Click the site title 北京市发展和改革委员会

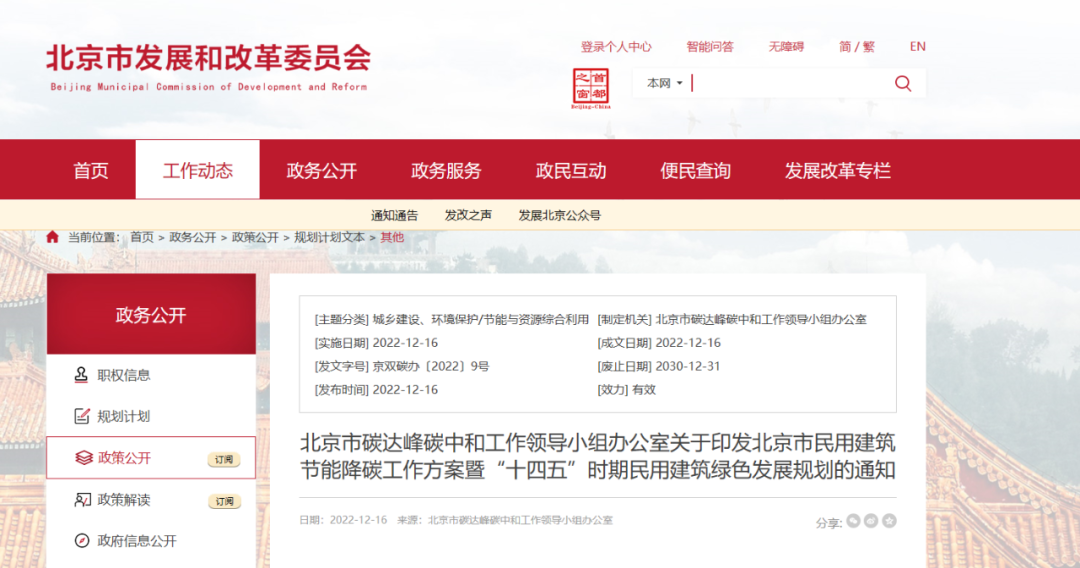pos(209,58)
